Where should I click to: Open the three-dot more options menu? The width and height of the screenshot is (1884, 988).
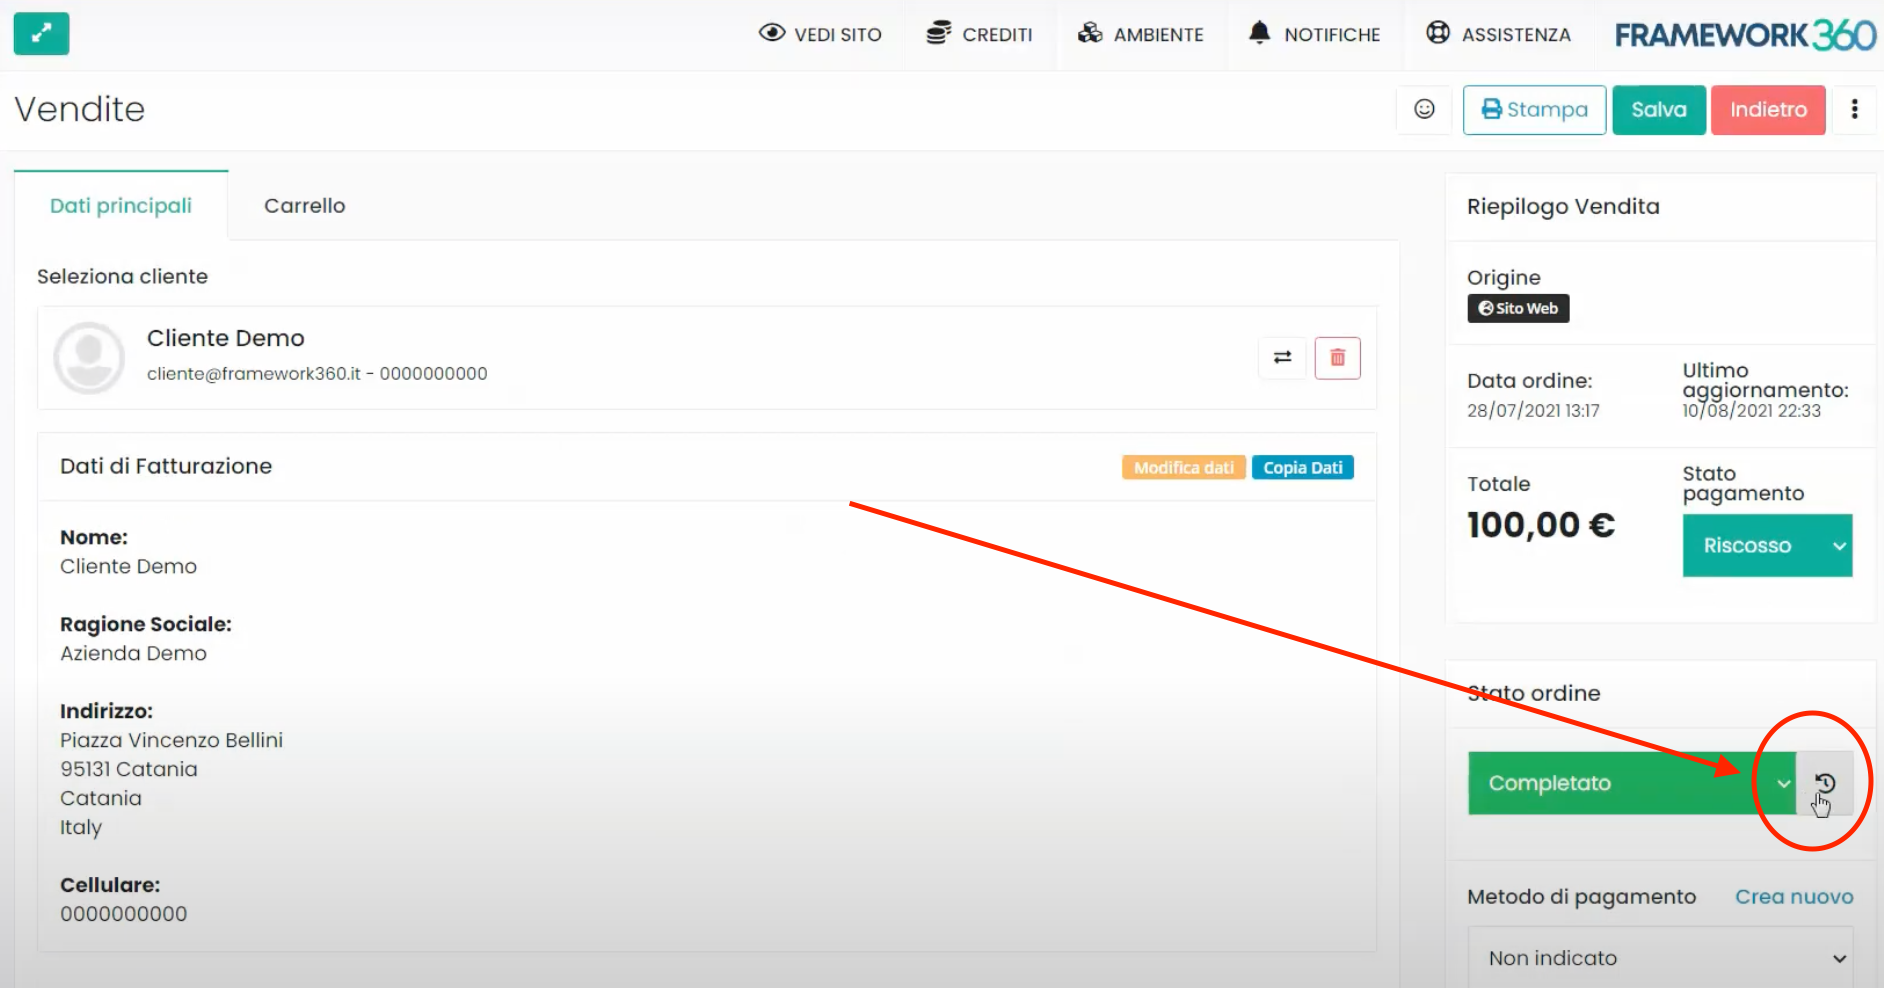pos(1854,109)
